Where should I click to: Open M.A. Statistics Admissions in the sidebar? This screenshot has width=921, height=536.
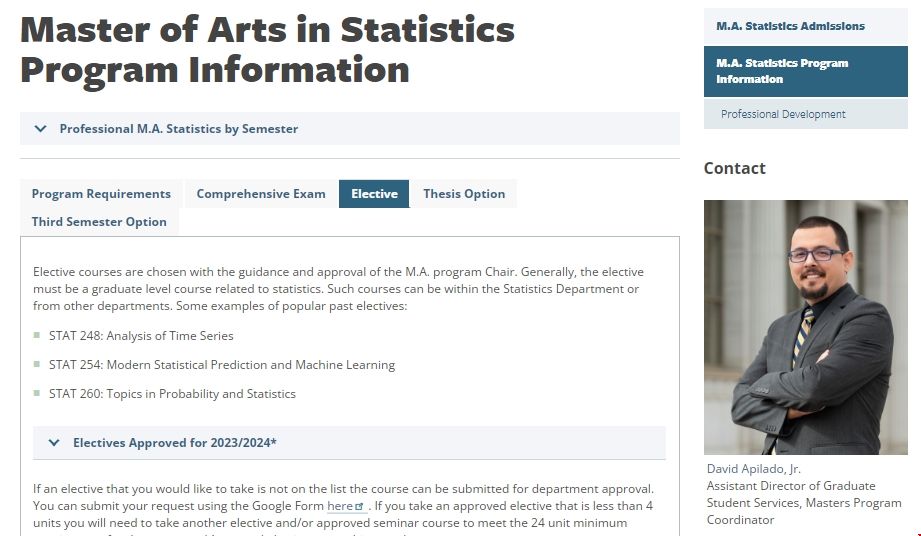[x=790, y=26]
